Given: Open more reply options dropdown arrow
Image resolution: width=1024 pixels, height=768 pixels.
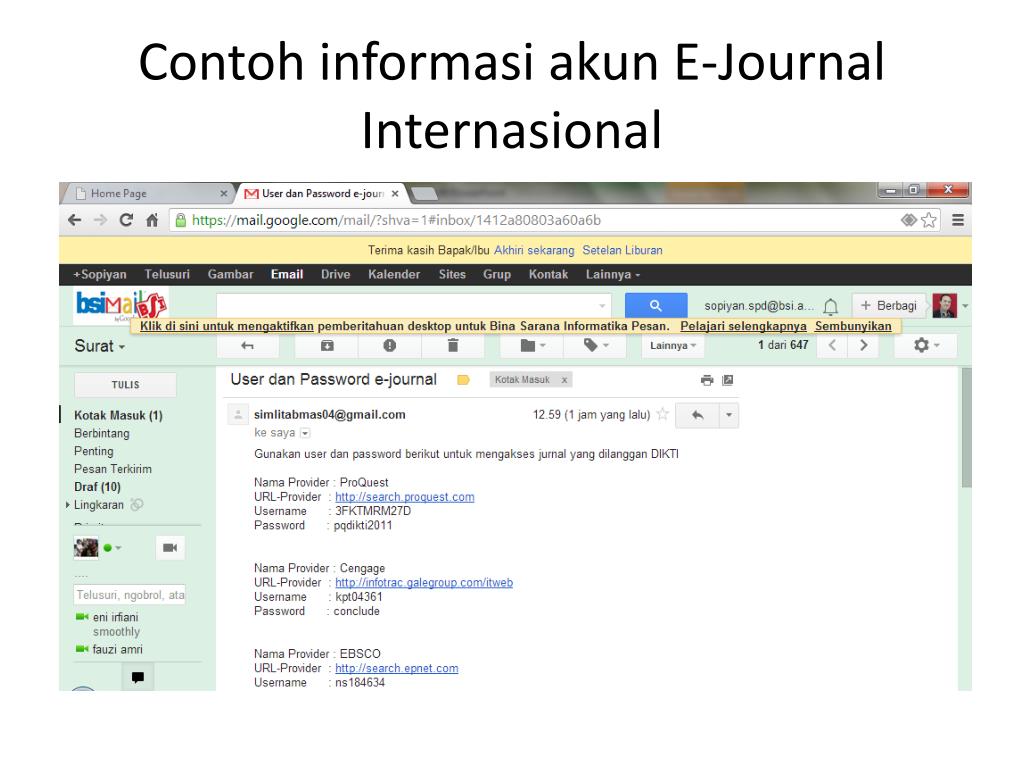Looking at the screenshot, I should tap(729, 415).
